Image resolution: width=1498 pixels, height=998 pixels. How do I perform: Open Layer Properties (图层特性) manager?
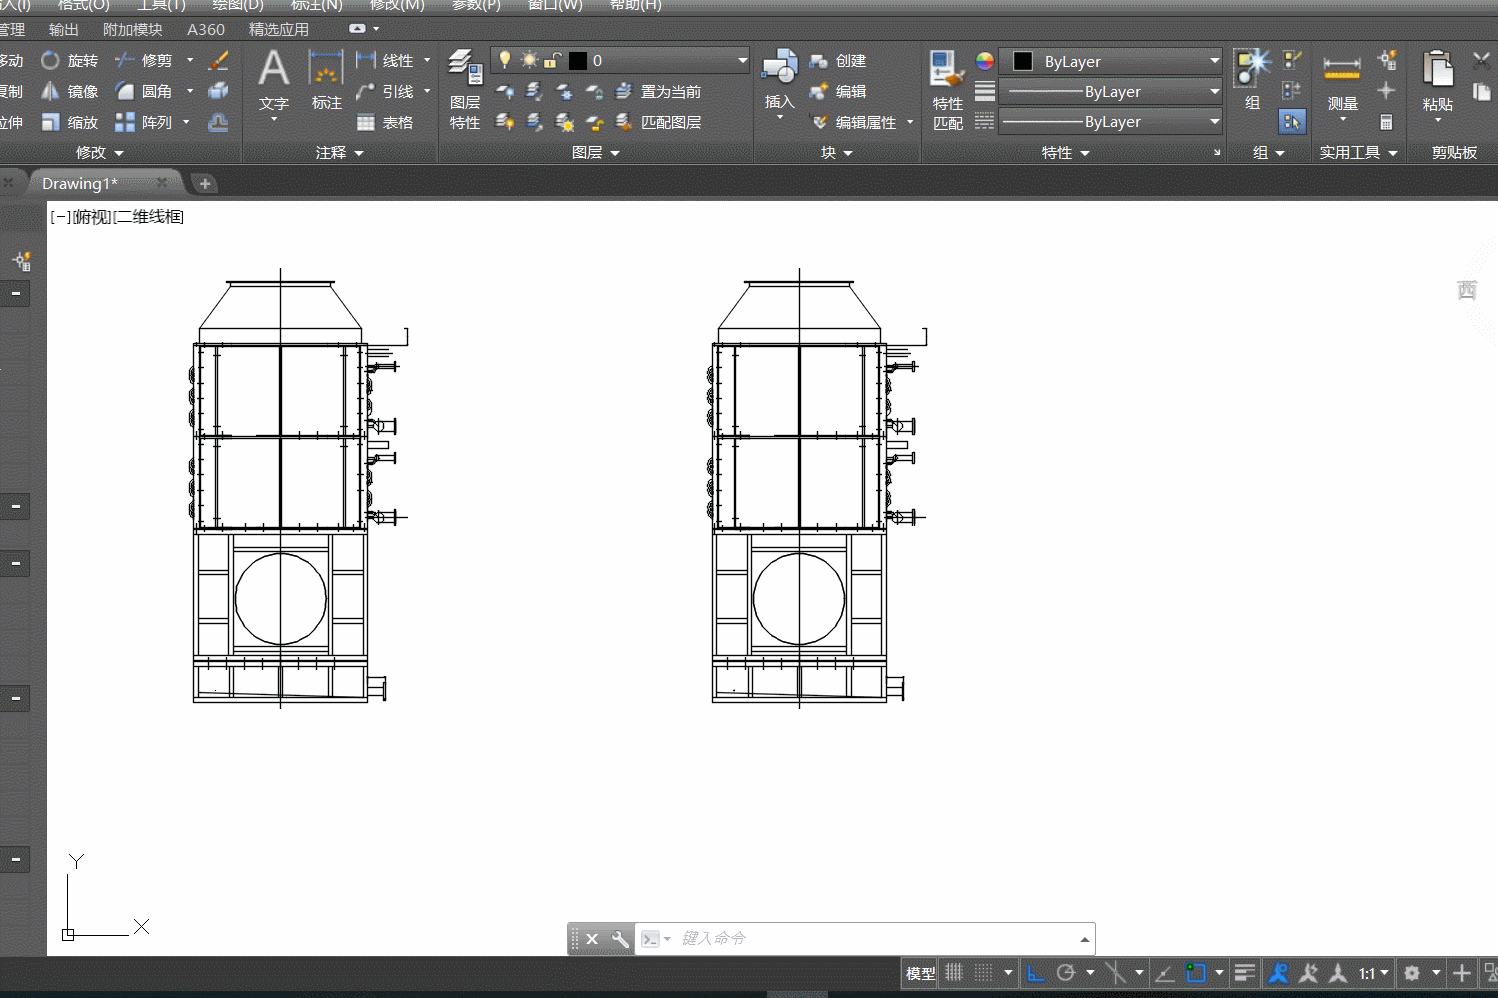click(465, 90)
